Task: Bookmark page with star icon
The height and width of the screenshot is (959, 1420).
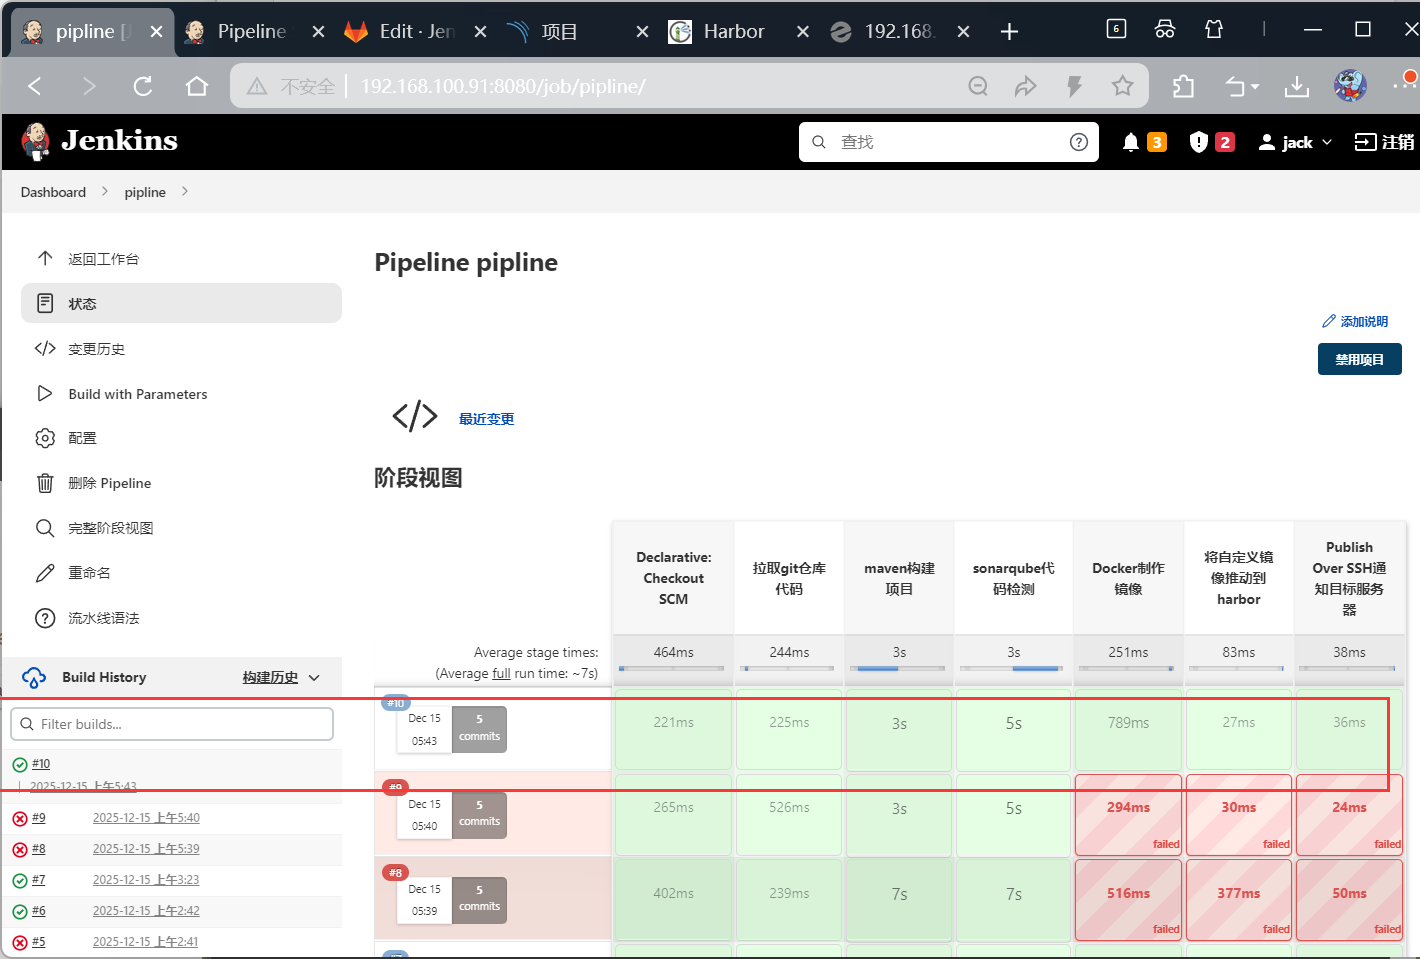Action: pyautogui.click(x=1122, y=86)
